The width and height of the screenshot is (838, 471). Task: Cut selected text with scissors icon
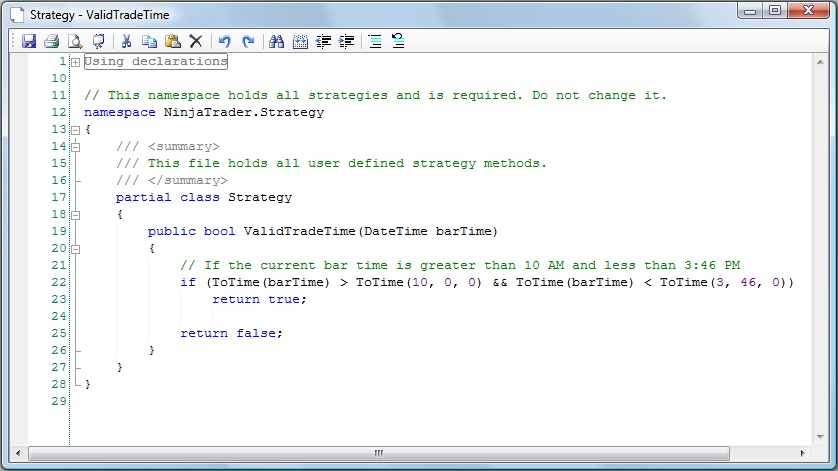click(127, 41)
